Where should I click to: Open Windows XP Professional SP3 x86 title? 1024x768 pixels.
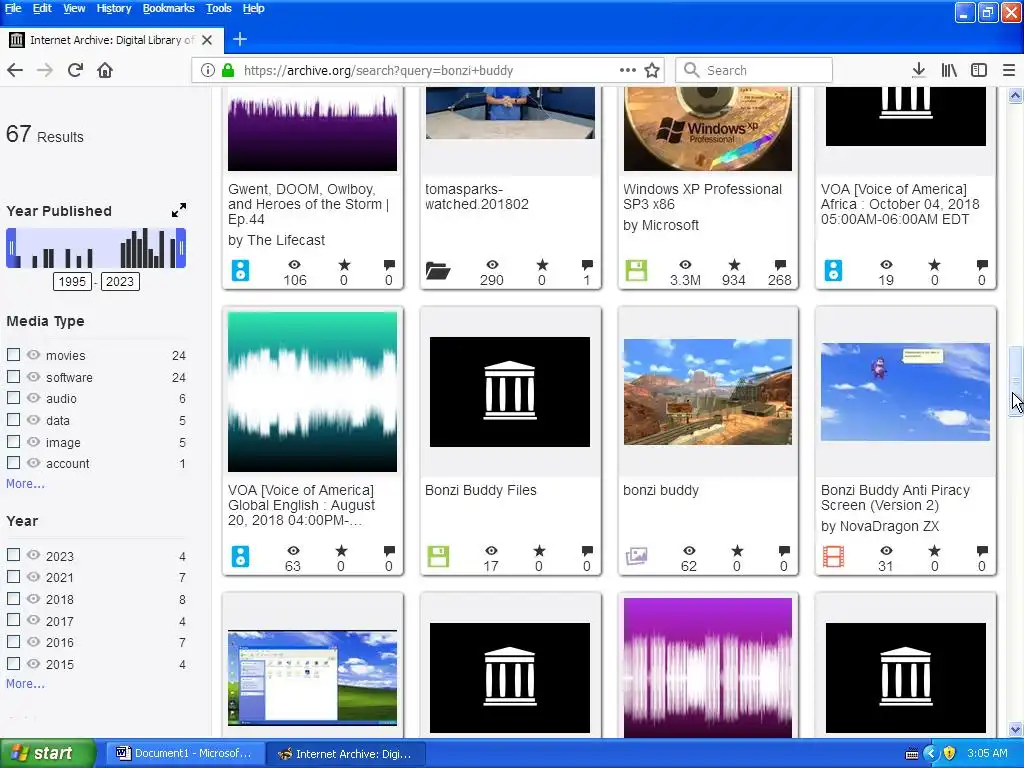pyautogui.click(x=702, y=197)
